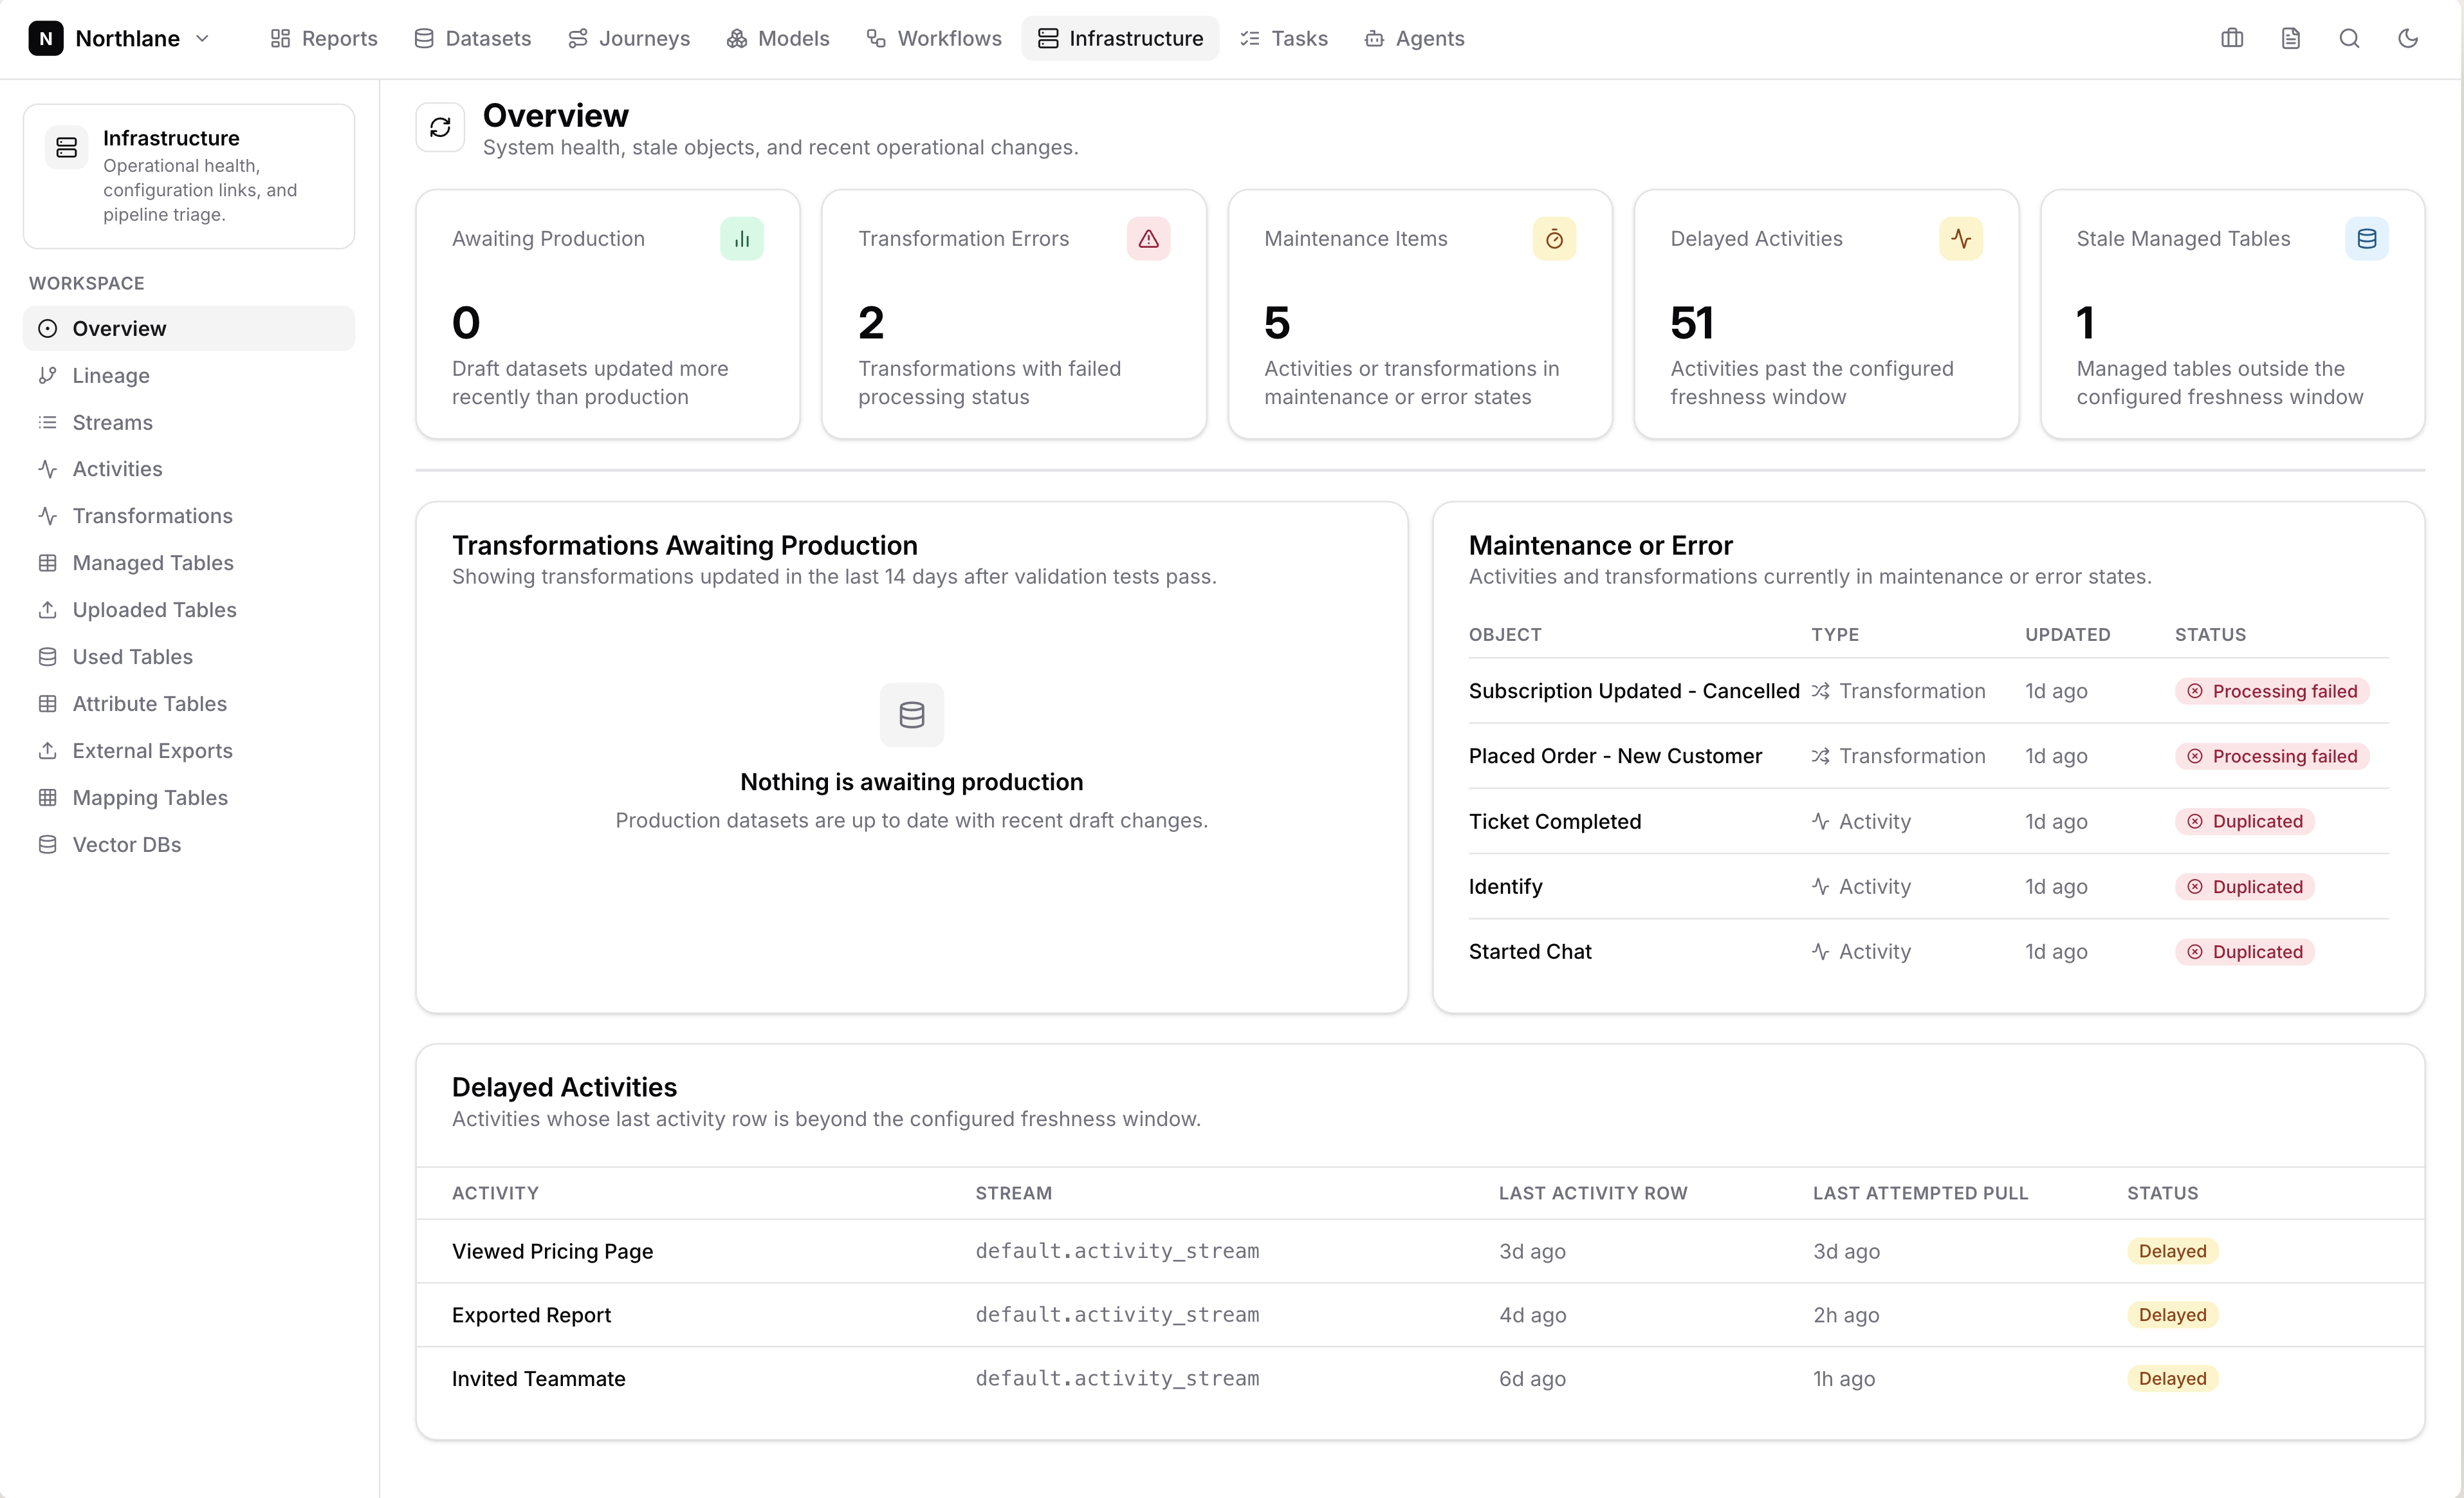Select Overview in the sidebar
The height and width of the screenshot is (1498, 2464).
189,328
